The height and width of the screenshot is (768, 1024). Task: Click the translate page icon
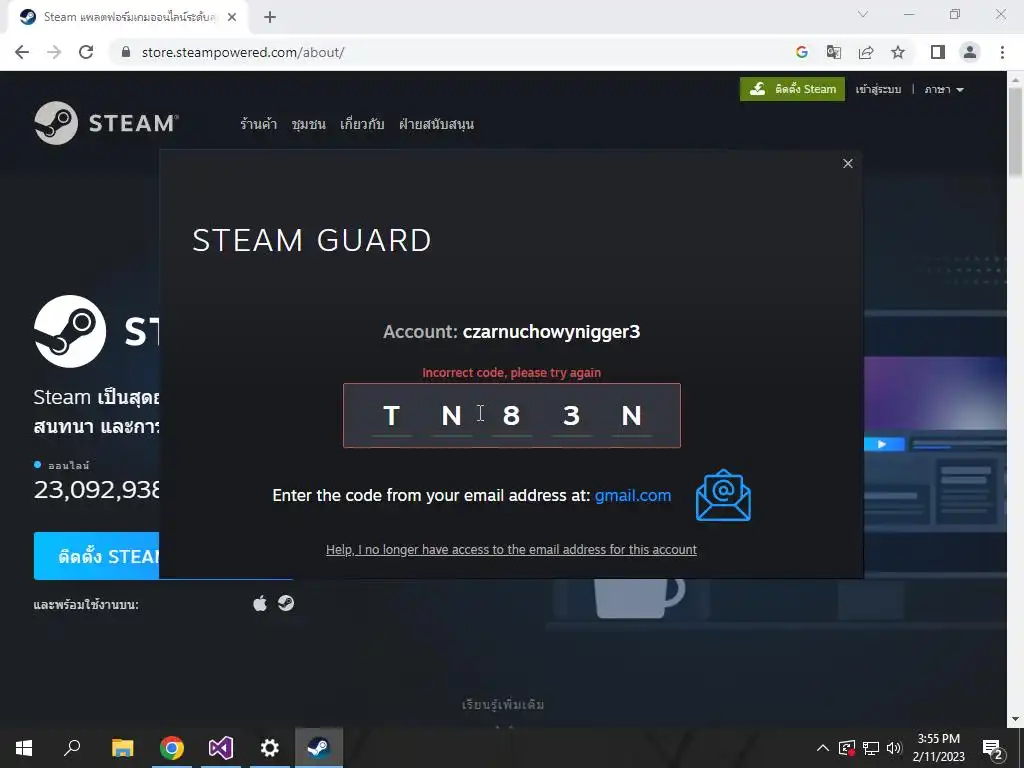(x=834, y=52)
